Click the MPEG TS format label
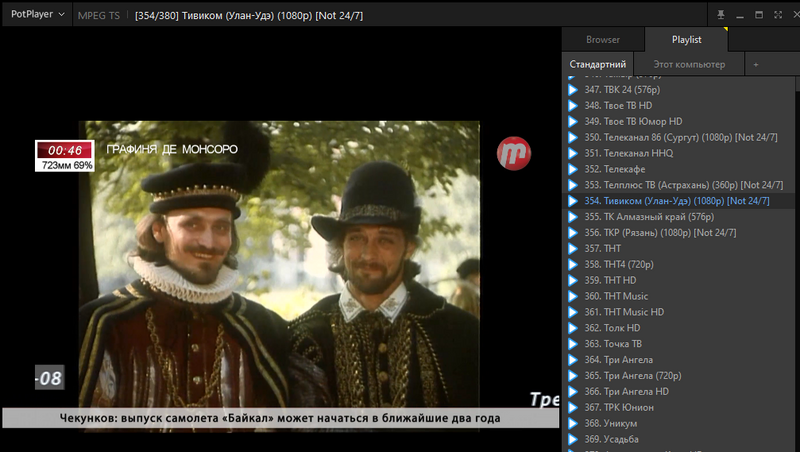Image resolution: width=800 pixels, height=452 pixels. [98, 15]
